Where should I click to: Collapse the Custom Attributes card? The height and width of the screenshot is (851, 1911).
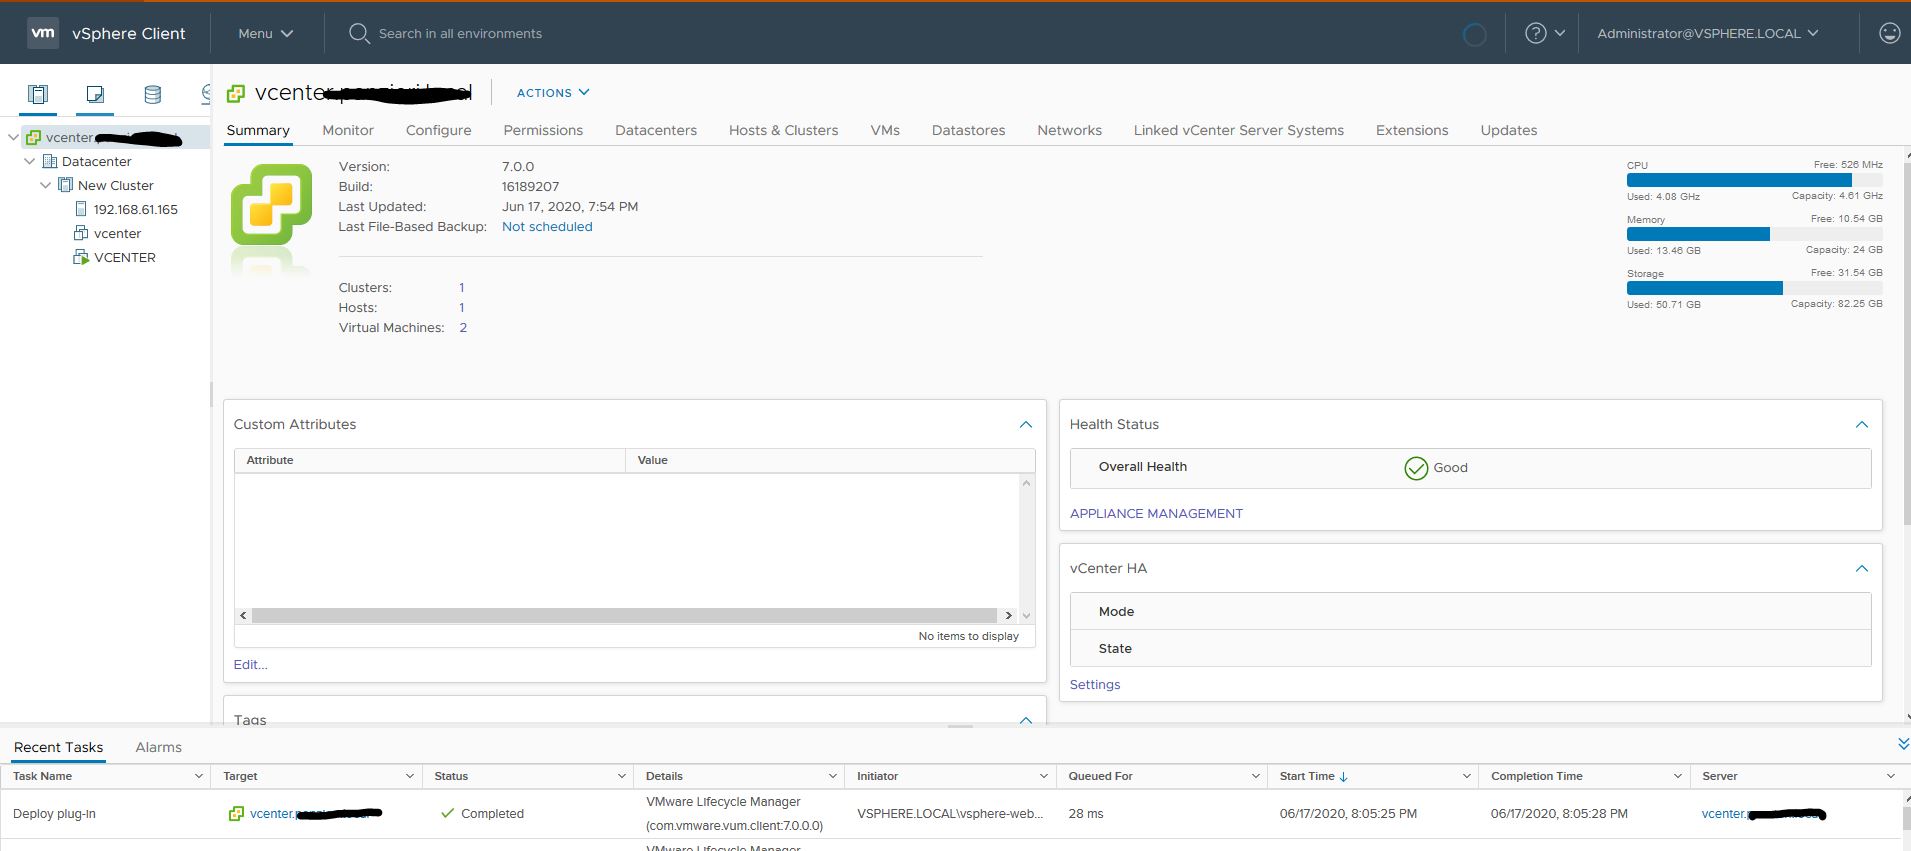click(x=1025, y=425)
